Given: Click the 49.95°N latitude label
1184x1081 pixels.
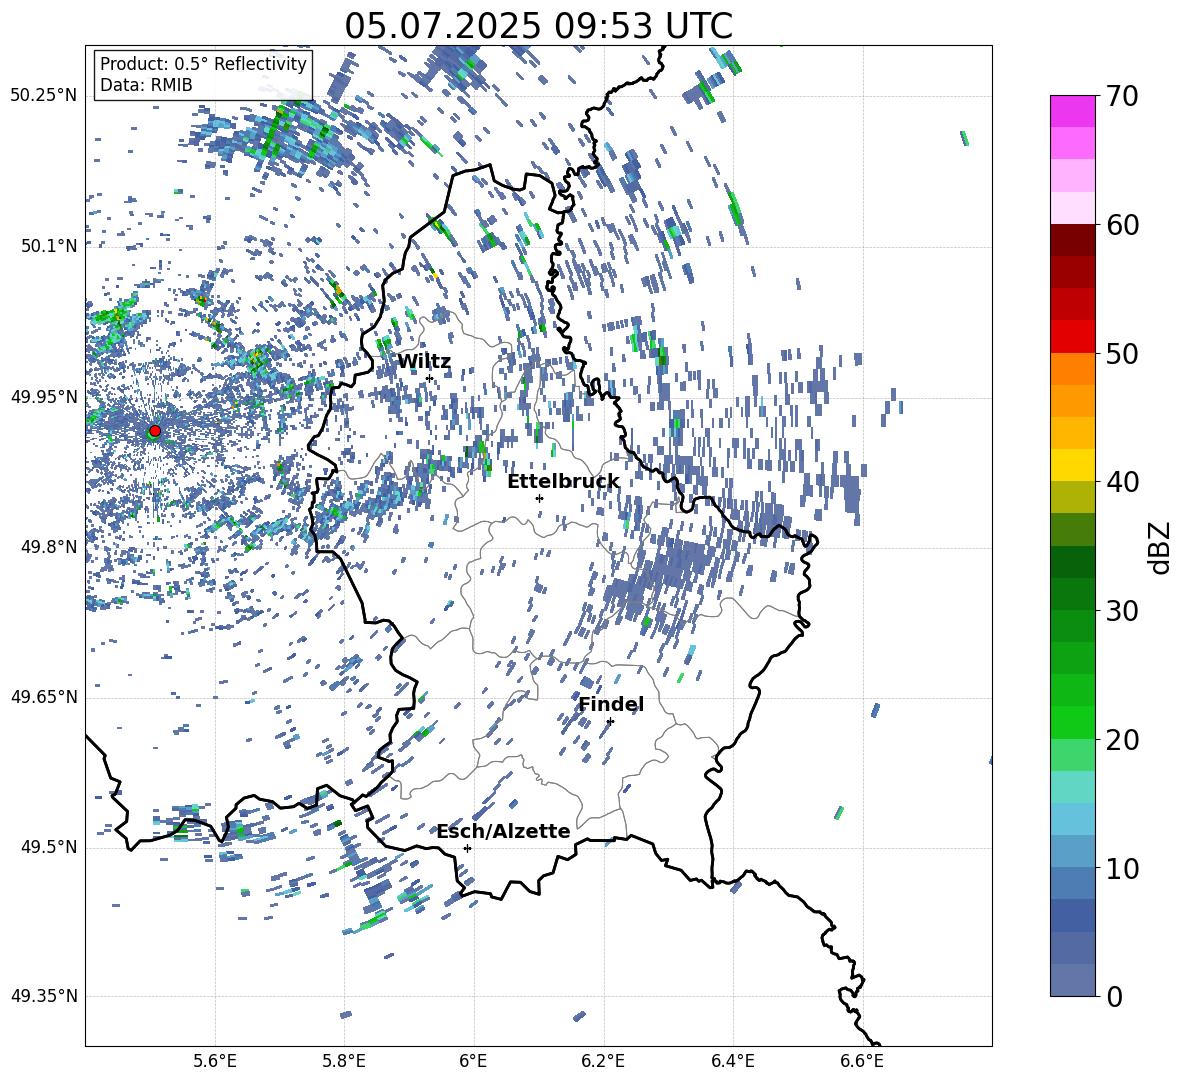Looking at the screenshot, I should click(44, 397).
